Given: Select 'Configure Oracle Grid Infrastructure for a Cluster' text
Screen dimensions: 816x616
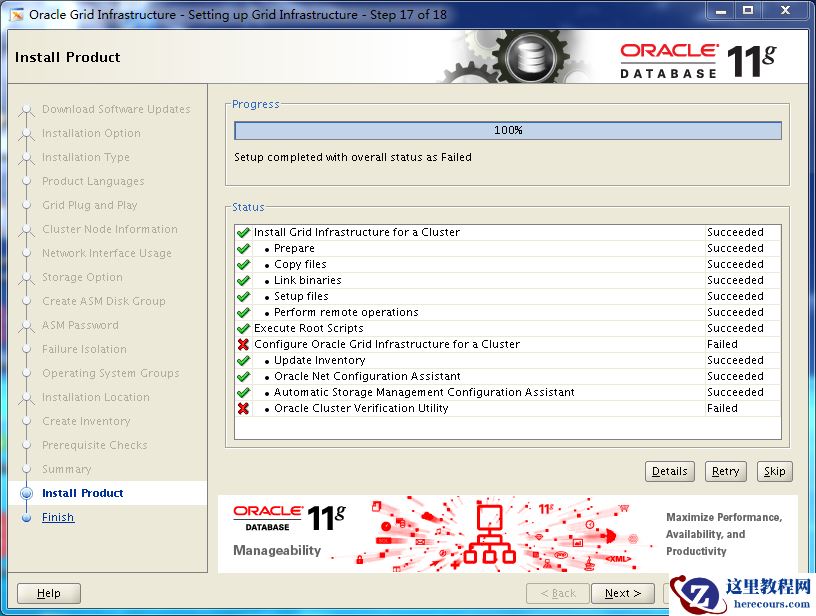Looking at the screenshot, I should [x=387, y=344].
